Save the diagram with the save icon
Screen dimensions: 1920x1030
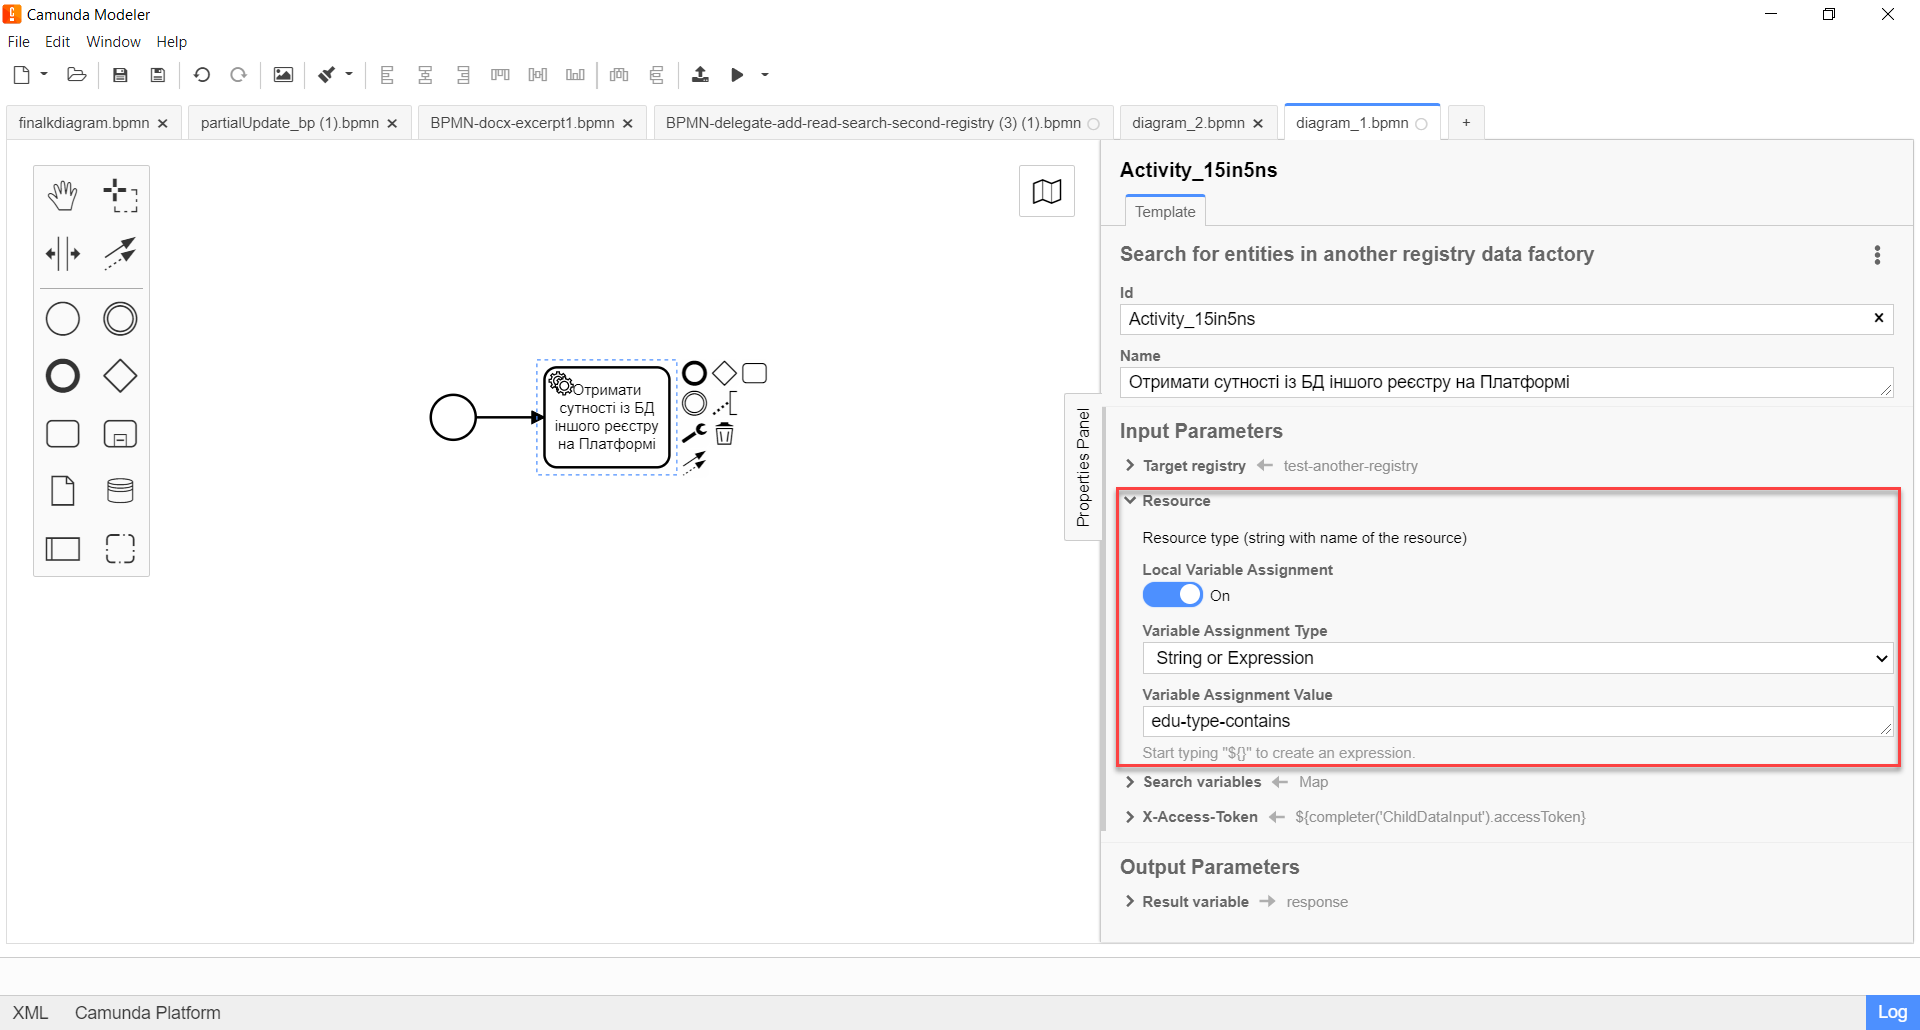pos(120,75)
